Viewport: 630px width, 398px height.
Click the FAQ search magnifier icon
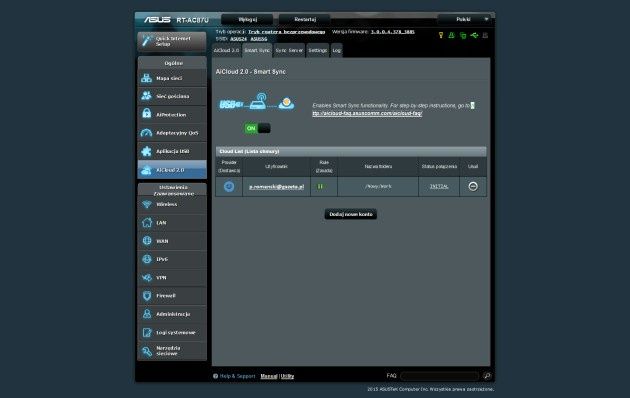[487, 376]
